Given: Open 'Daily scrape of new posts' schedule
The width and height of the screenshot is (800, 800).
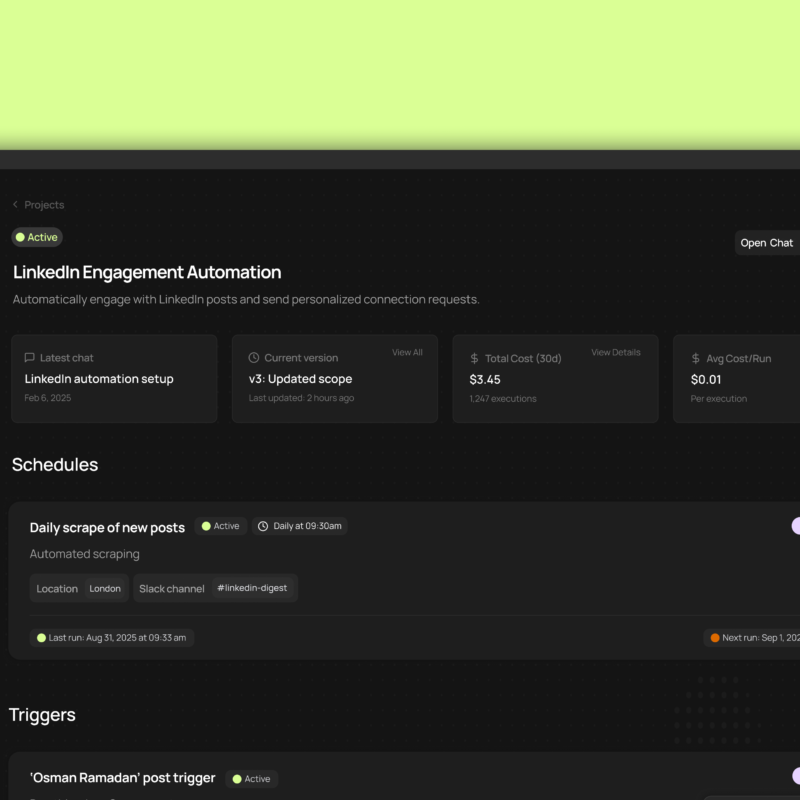Looking at the screenshot, I should (107, 528).
